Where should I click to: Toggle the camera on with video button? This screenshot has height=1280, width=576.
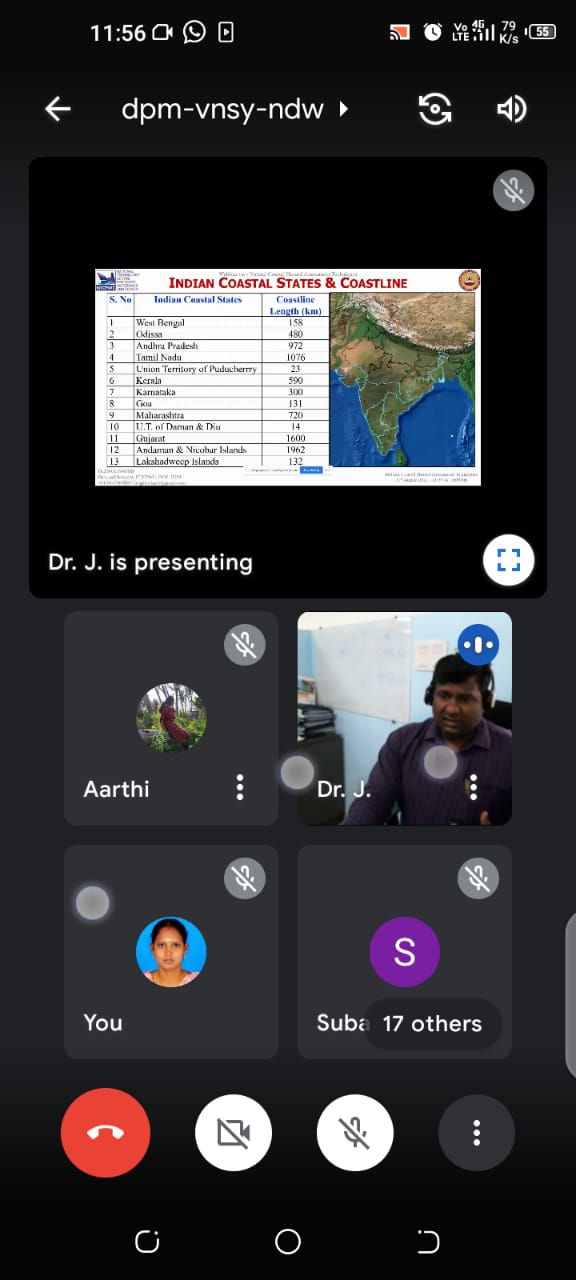point(233,1132)
